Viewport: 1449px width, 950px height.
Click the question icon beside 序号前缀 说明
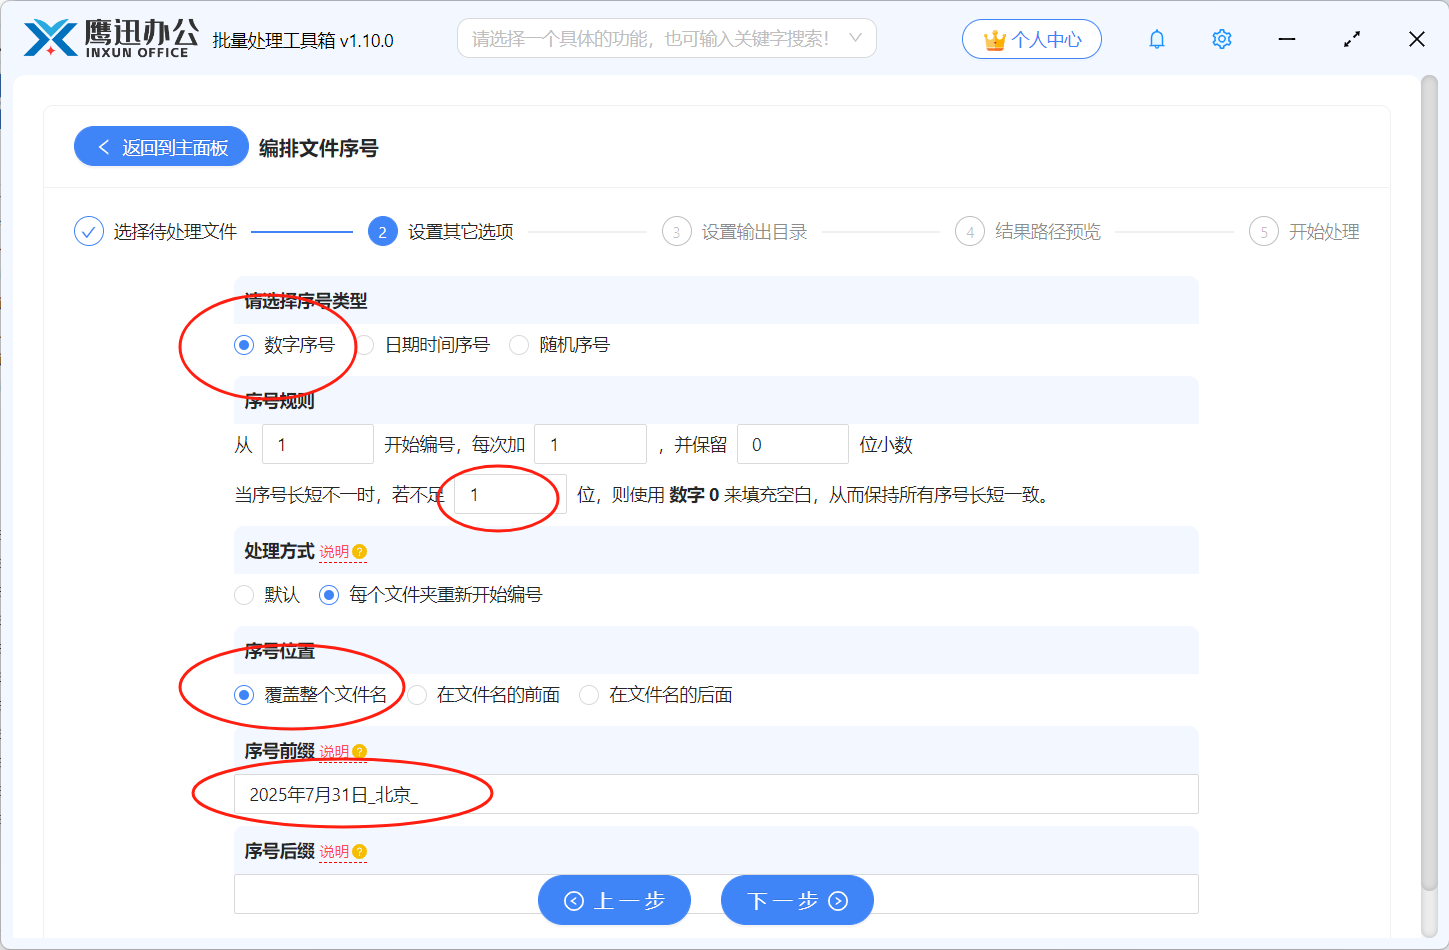click(360, 752)
